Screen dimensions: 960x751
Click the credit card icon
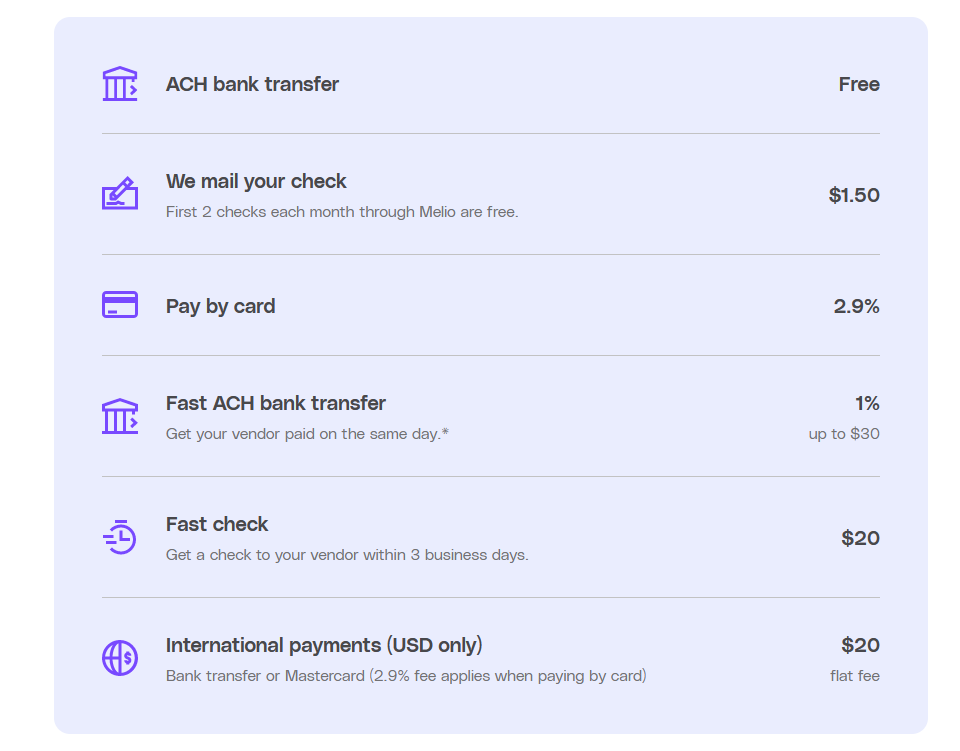click(x=120, y=305)
